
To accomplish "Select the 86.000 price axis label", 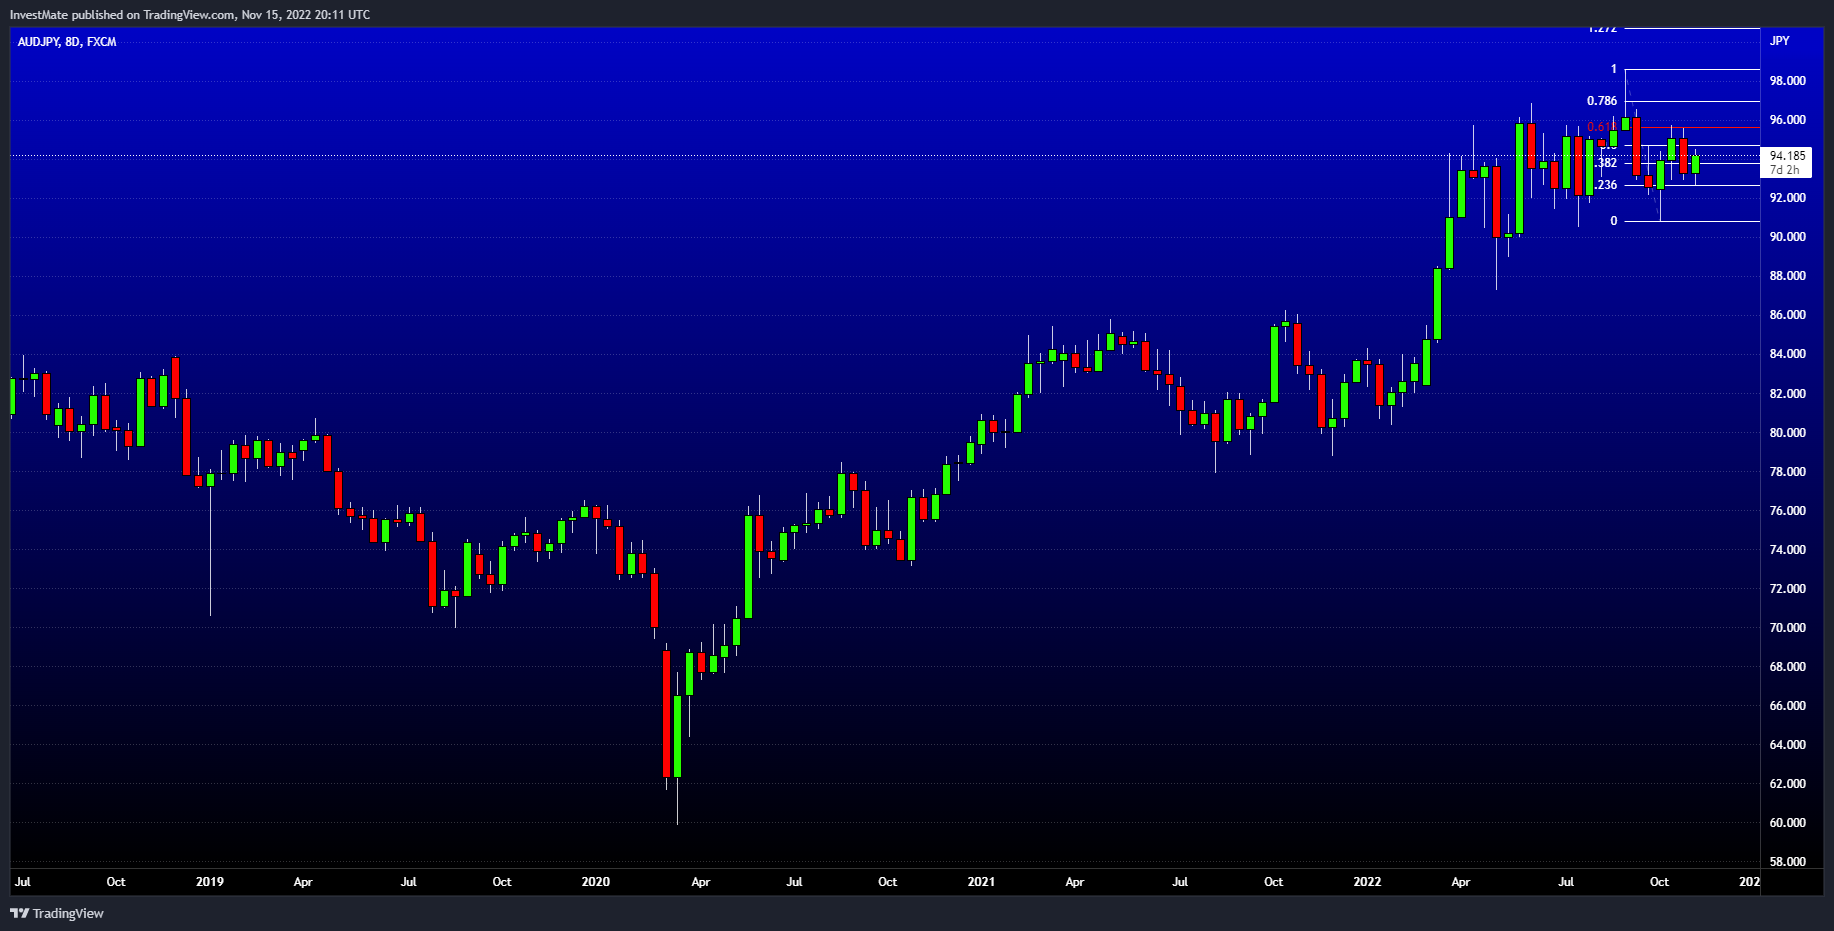I will (x=1787, y=315).
